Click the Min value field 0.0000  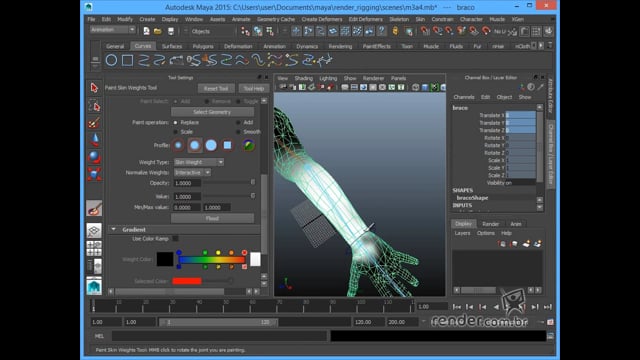187,207
